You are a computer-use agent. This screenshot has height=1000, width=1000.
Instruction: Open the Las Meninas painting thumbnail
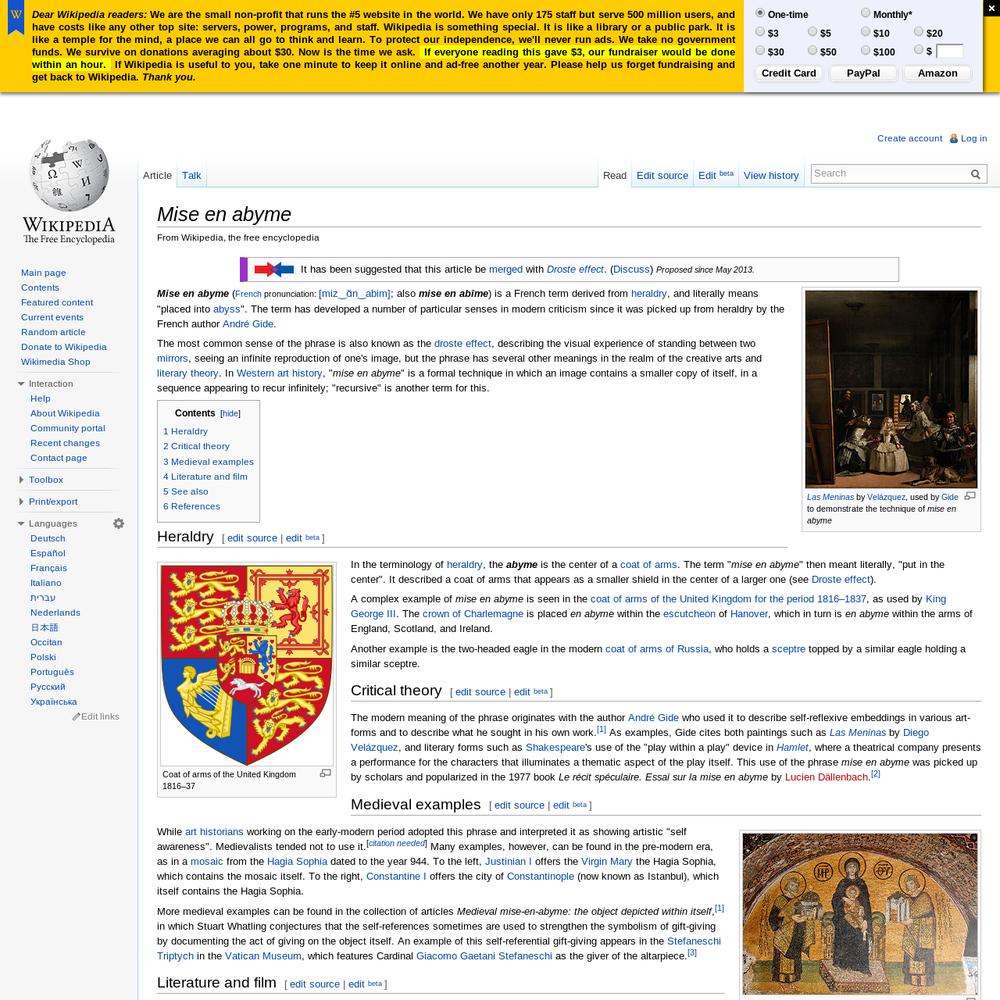(x=891, y=389)
